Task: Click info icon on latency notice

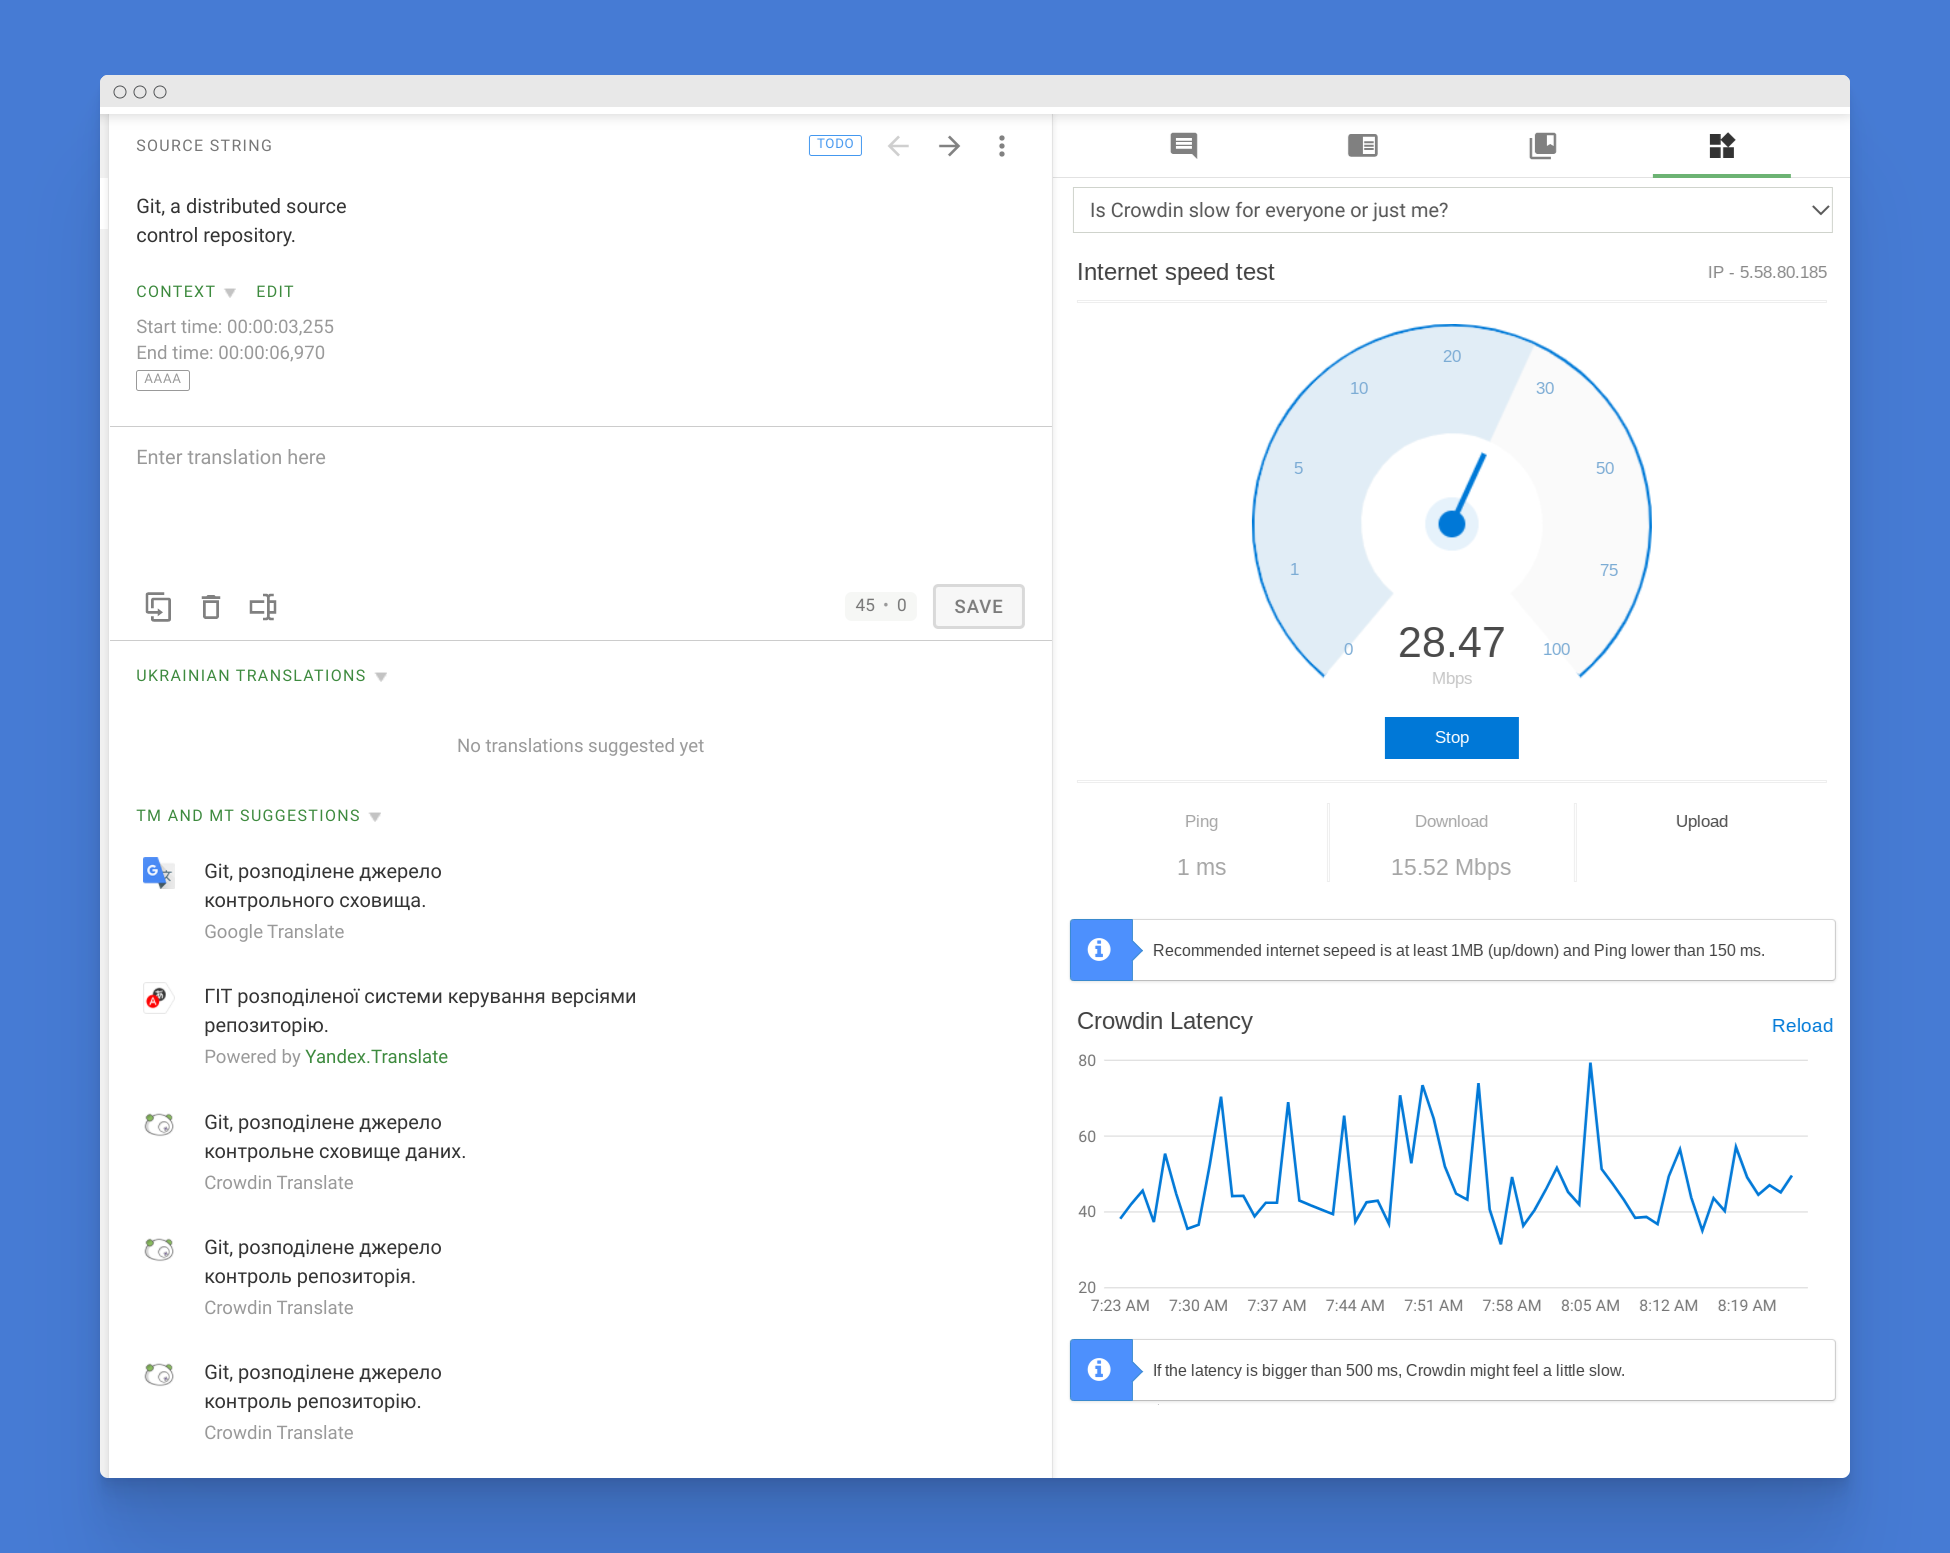Action: pyautogui.click(x=1100, y=1370)
